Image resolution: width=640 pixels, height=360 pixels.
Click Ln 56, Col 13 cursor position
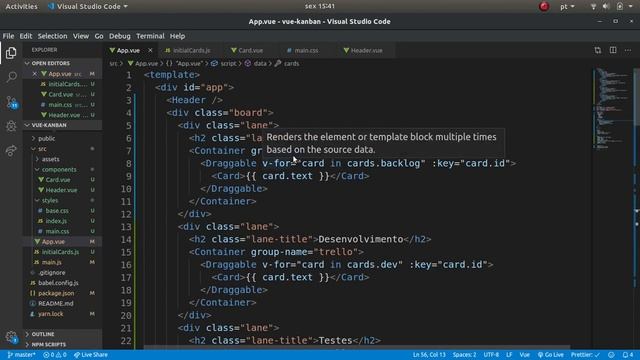[x=429, y=355]
